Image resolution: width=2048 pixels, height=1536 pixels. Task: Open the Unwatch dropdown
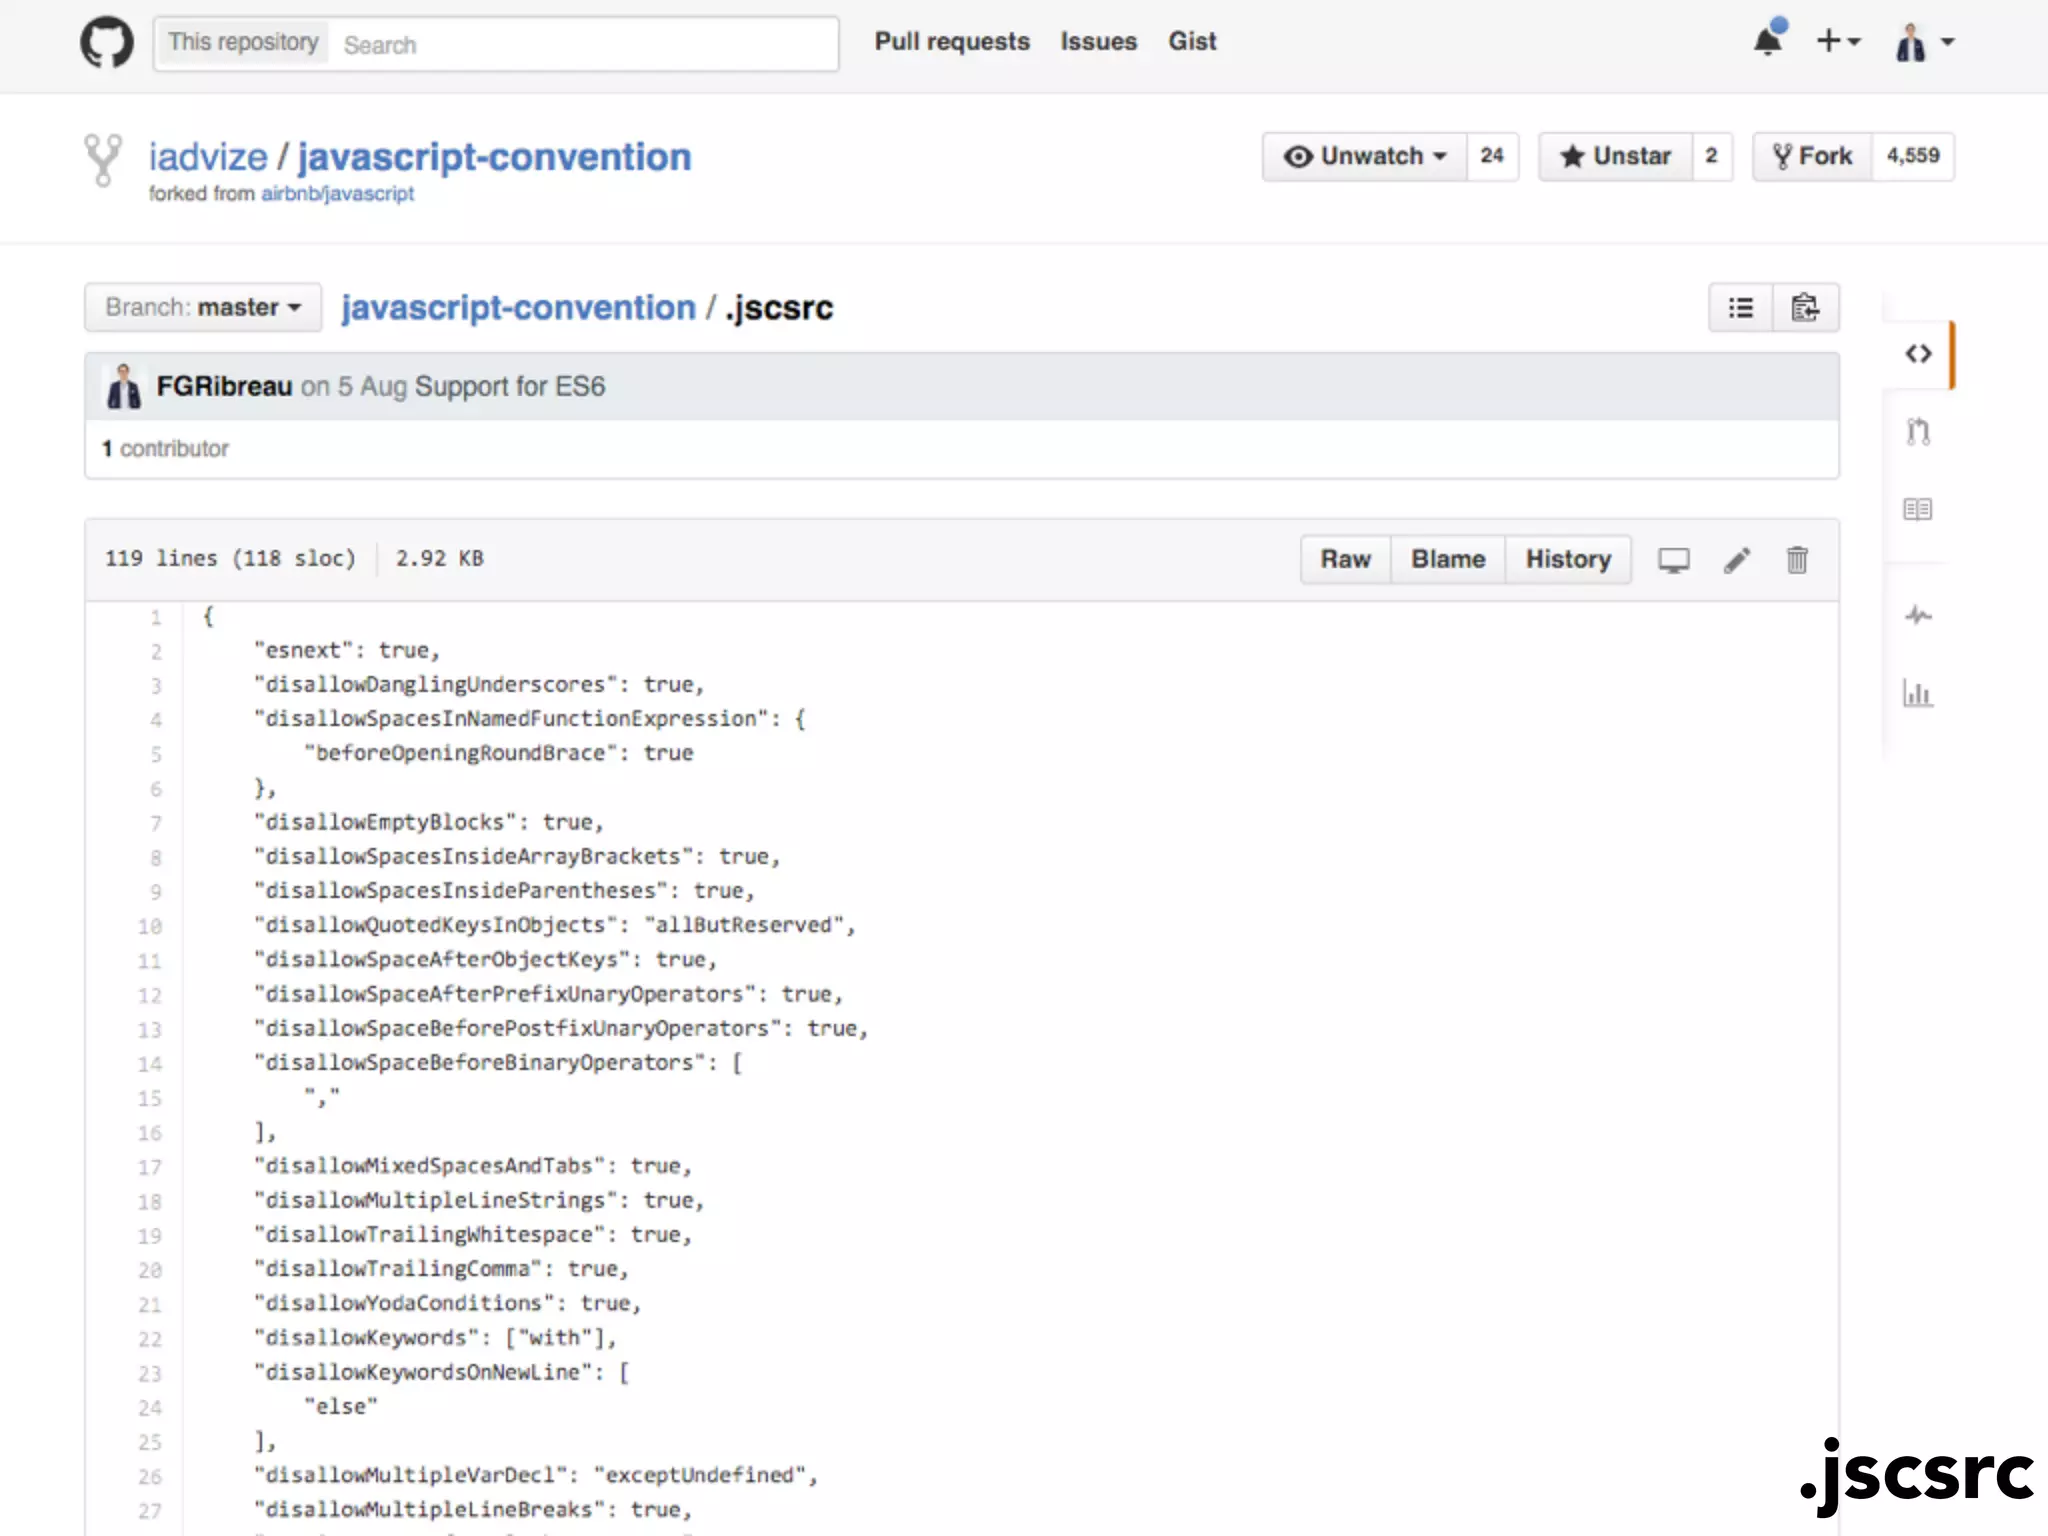point(1365,156)
